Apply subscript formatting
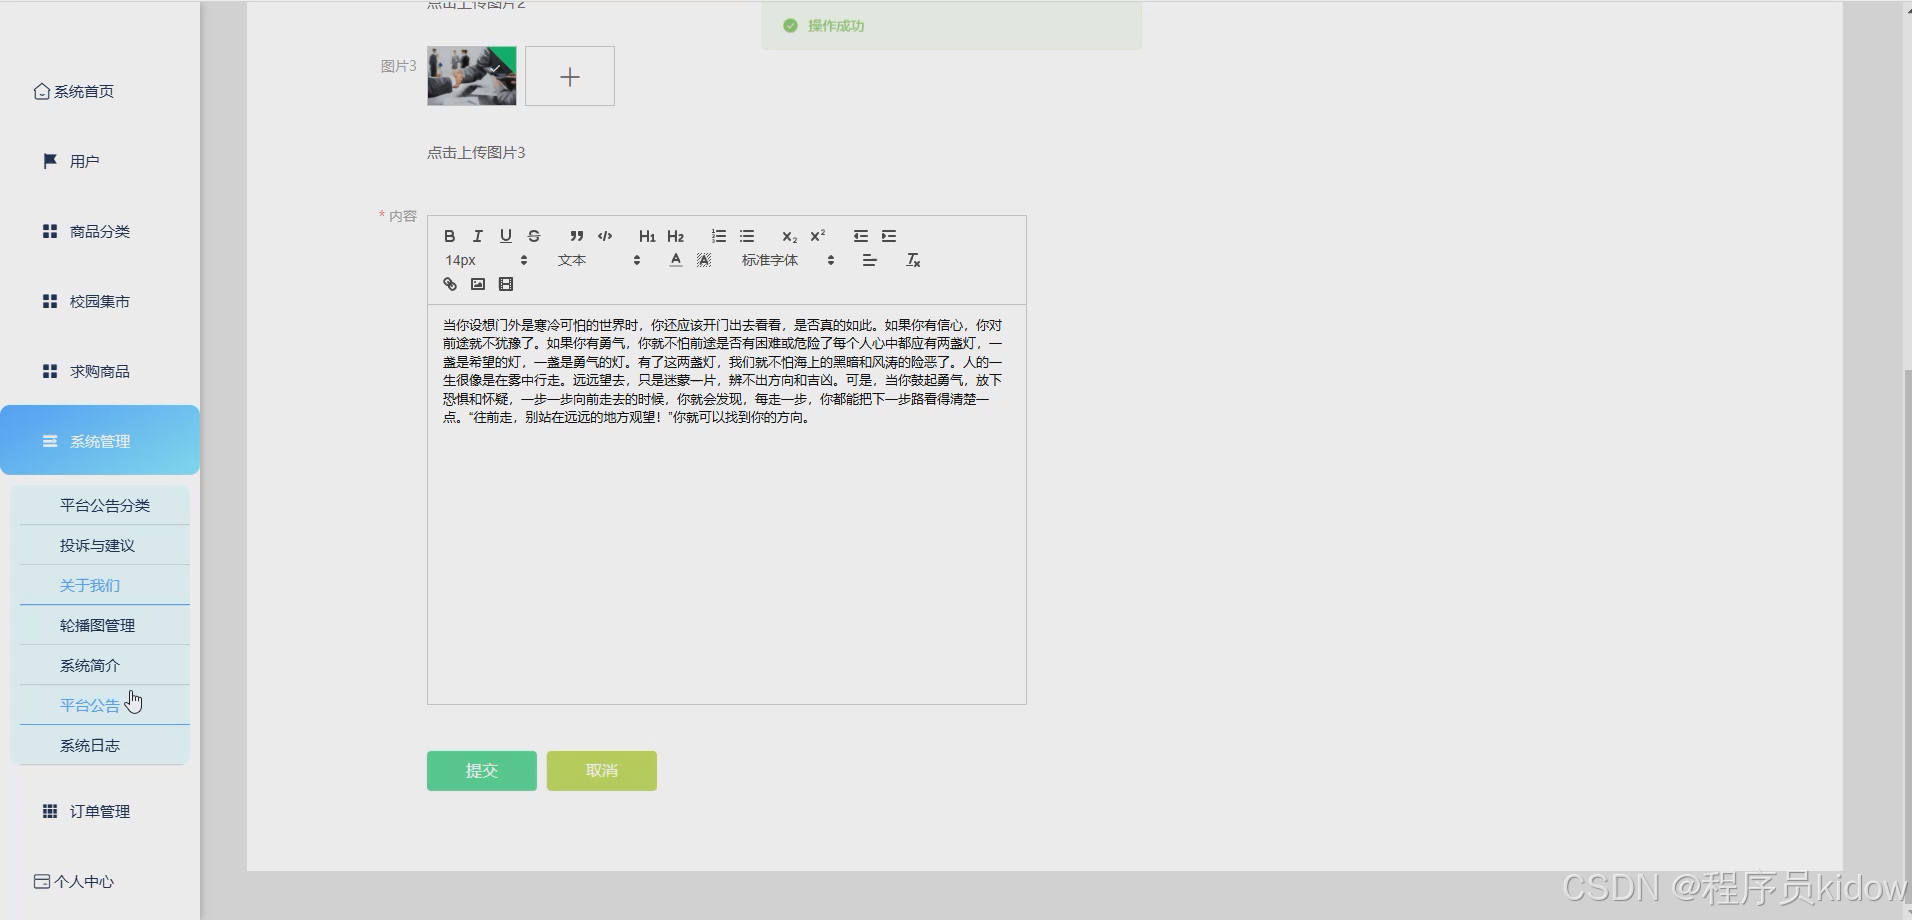Image resolution: width=1912 pixels, height=920 pixels. point(789,236)
